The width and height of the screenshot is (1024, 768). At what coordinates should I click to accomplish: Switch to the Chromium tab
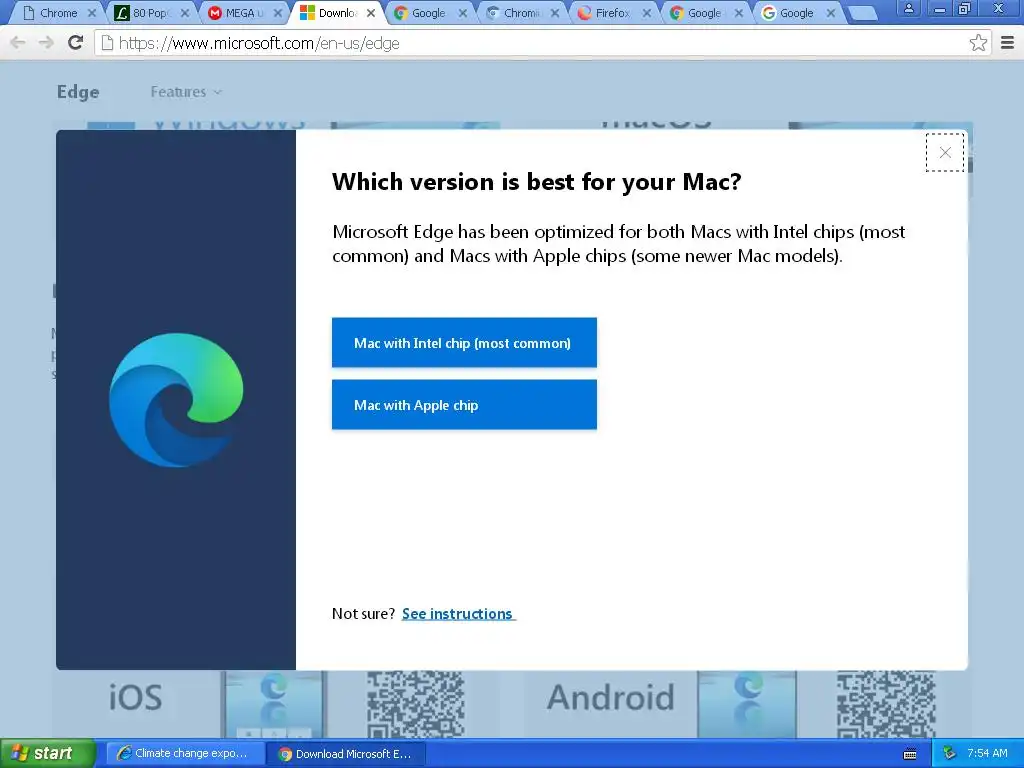click(x=519, y=13)
